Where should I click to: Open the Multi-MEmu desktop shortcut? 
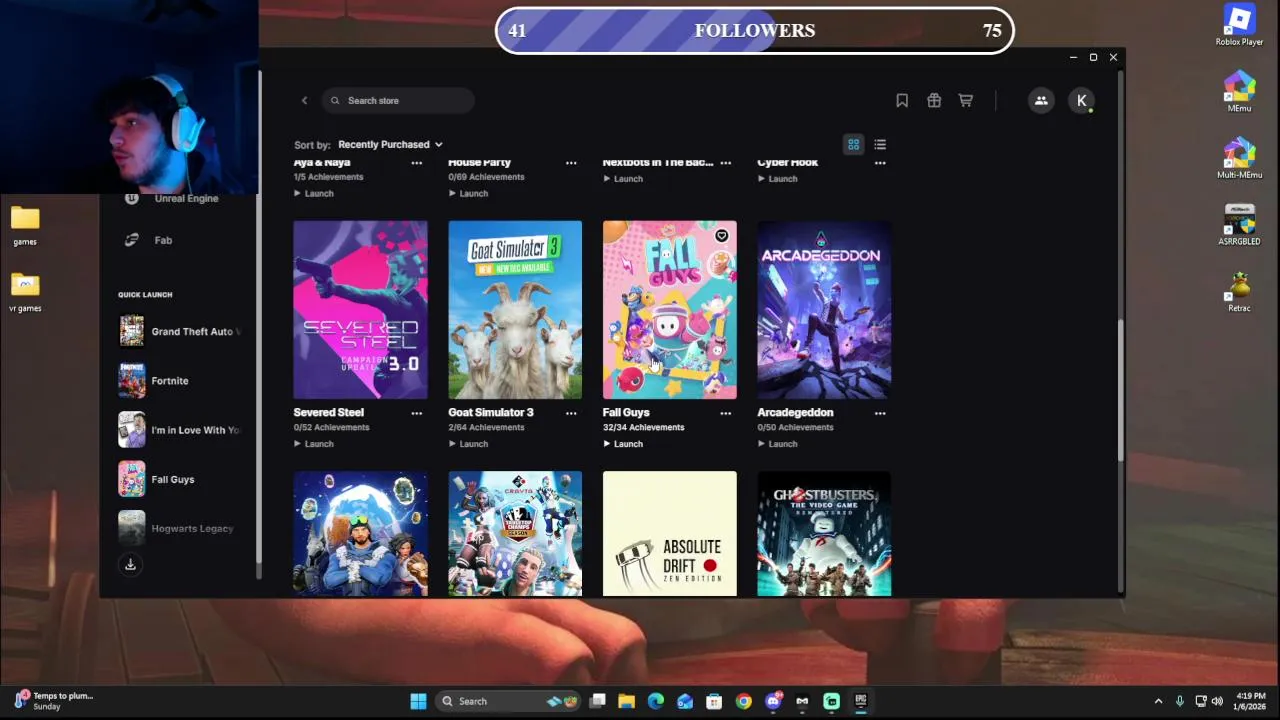[x=1239, y=159]
